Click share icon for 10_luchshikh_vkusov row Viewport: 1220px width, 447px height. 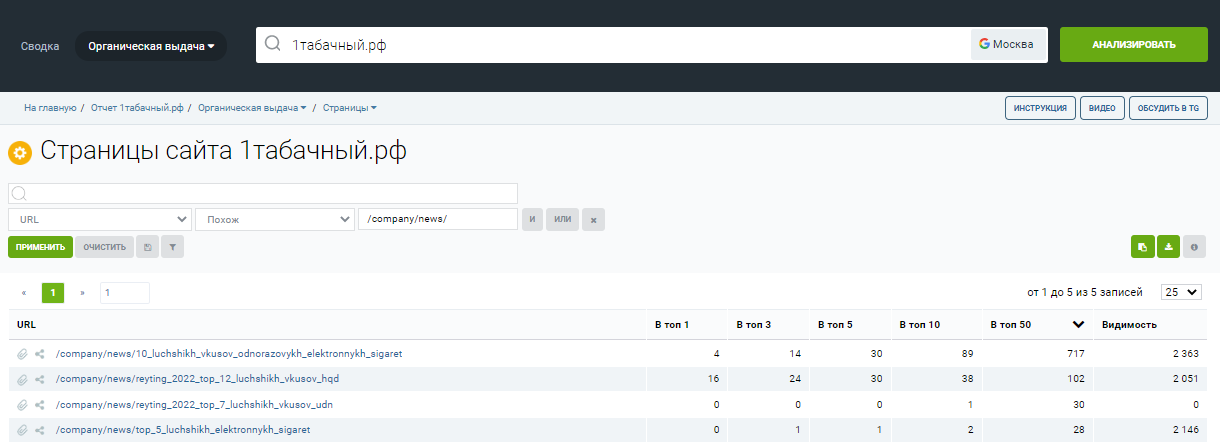click(40, 354)
